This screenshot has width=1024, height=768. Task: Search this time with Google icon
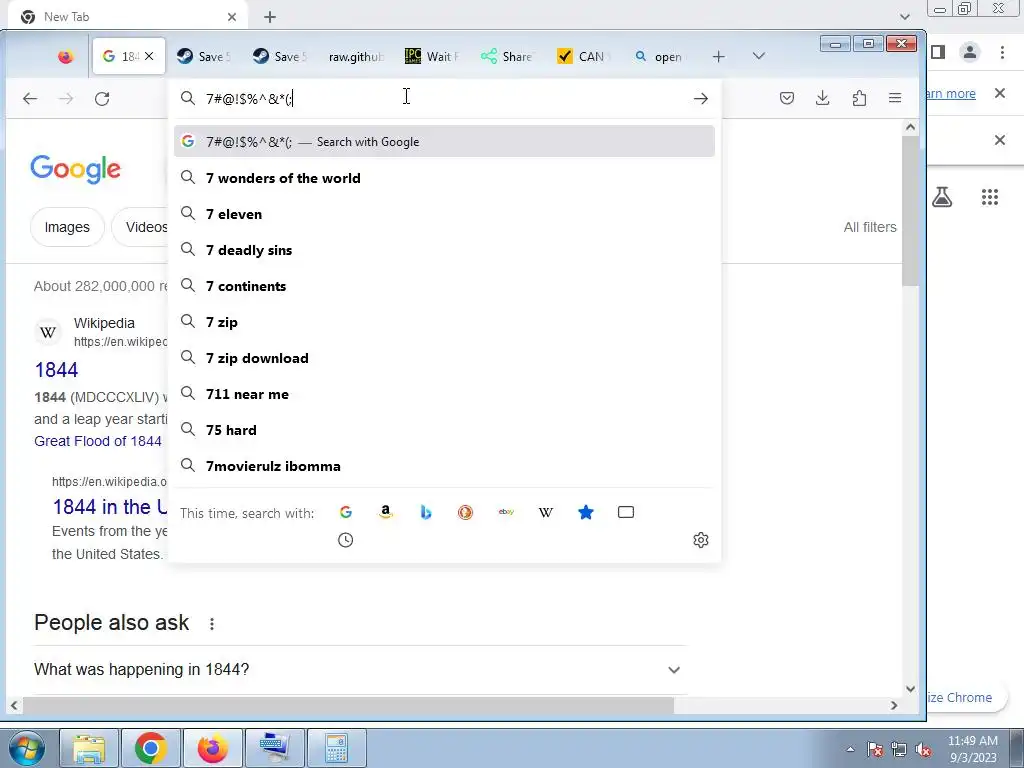345,513
